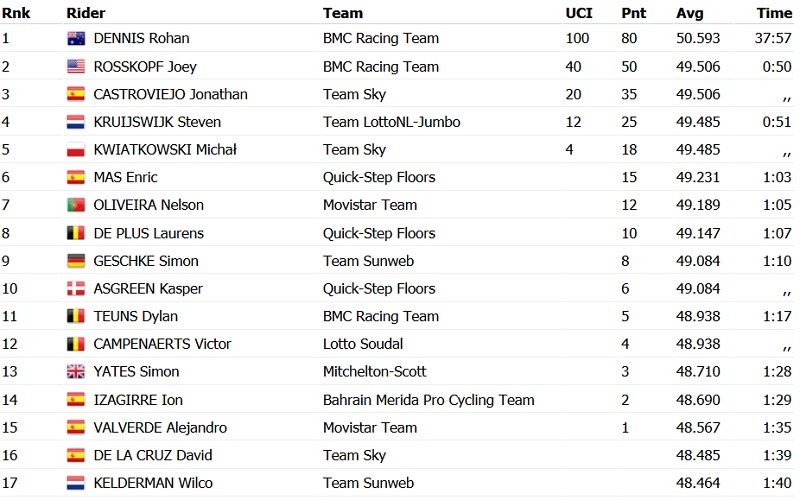Viewport: 800px width, 500px height.
Task: Click the UCI column header
Action: click(x=578, y=13)
